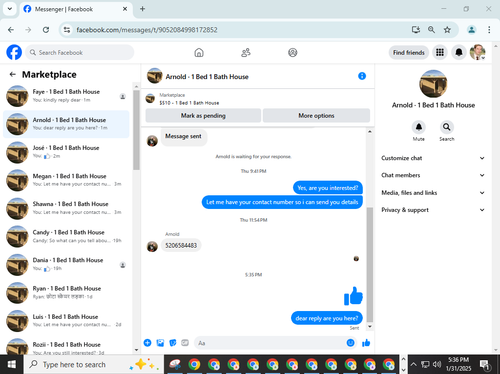Go to the Home feed icon
This screenshot has height=374, width=500.
coord(199,53)
